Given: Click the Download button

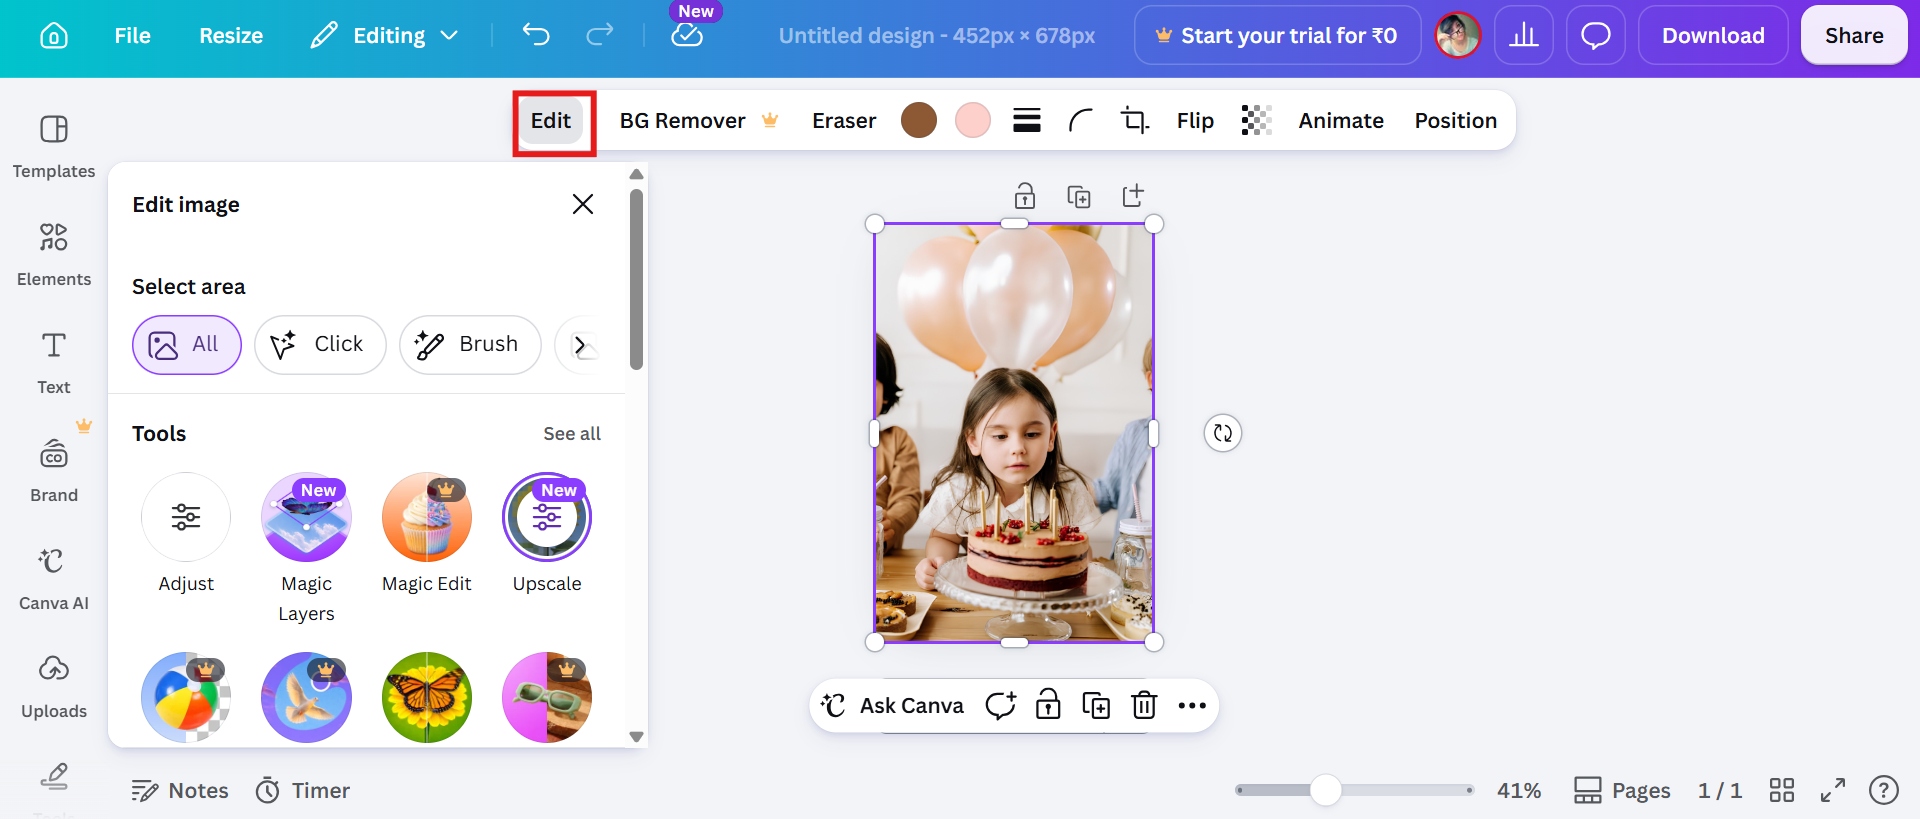Looking at the screenshot, I should [x=1713, y=36].
